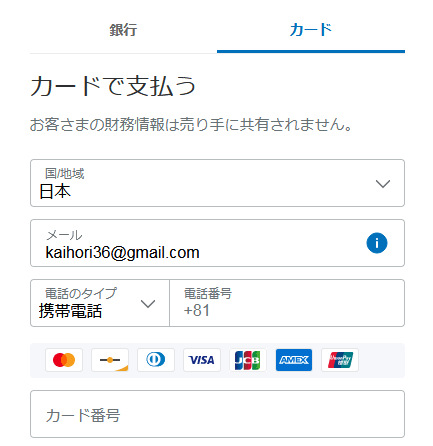This screenshot has width=433, height=446.
Task: Click the Diners Club logo icon
Action: click(x=156, y=360)
